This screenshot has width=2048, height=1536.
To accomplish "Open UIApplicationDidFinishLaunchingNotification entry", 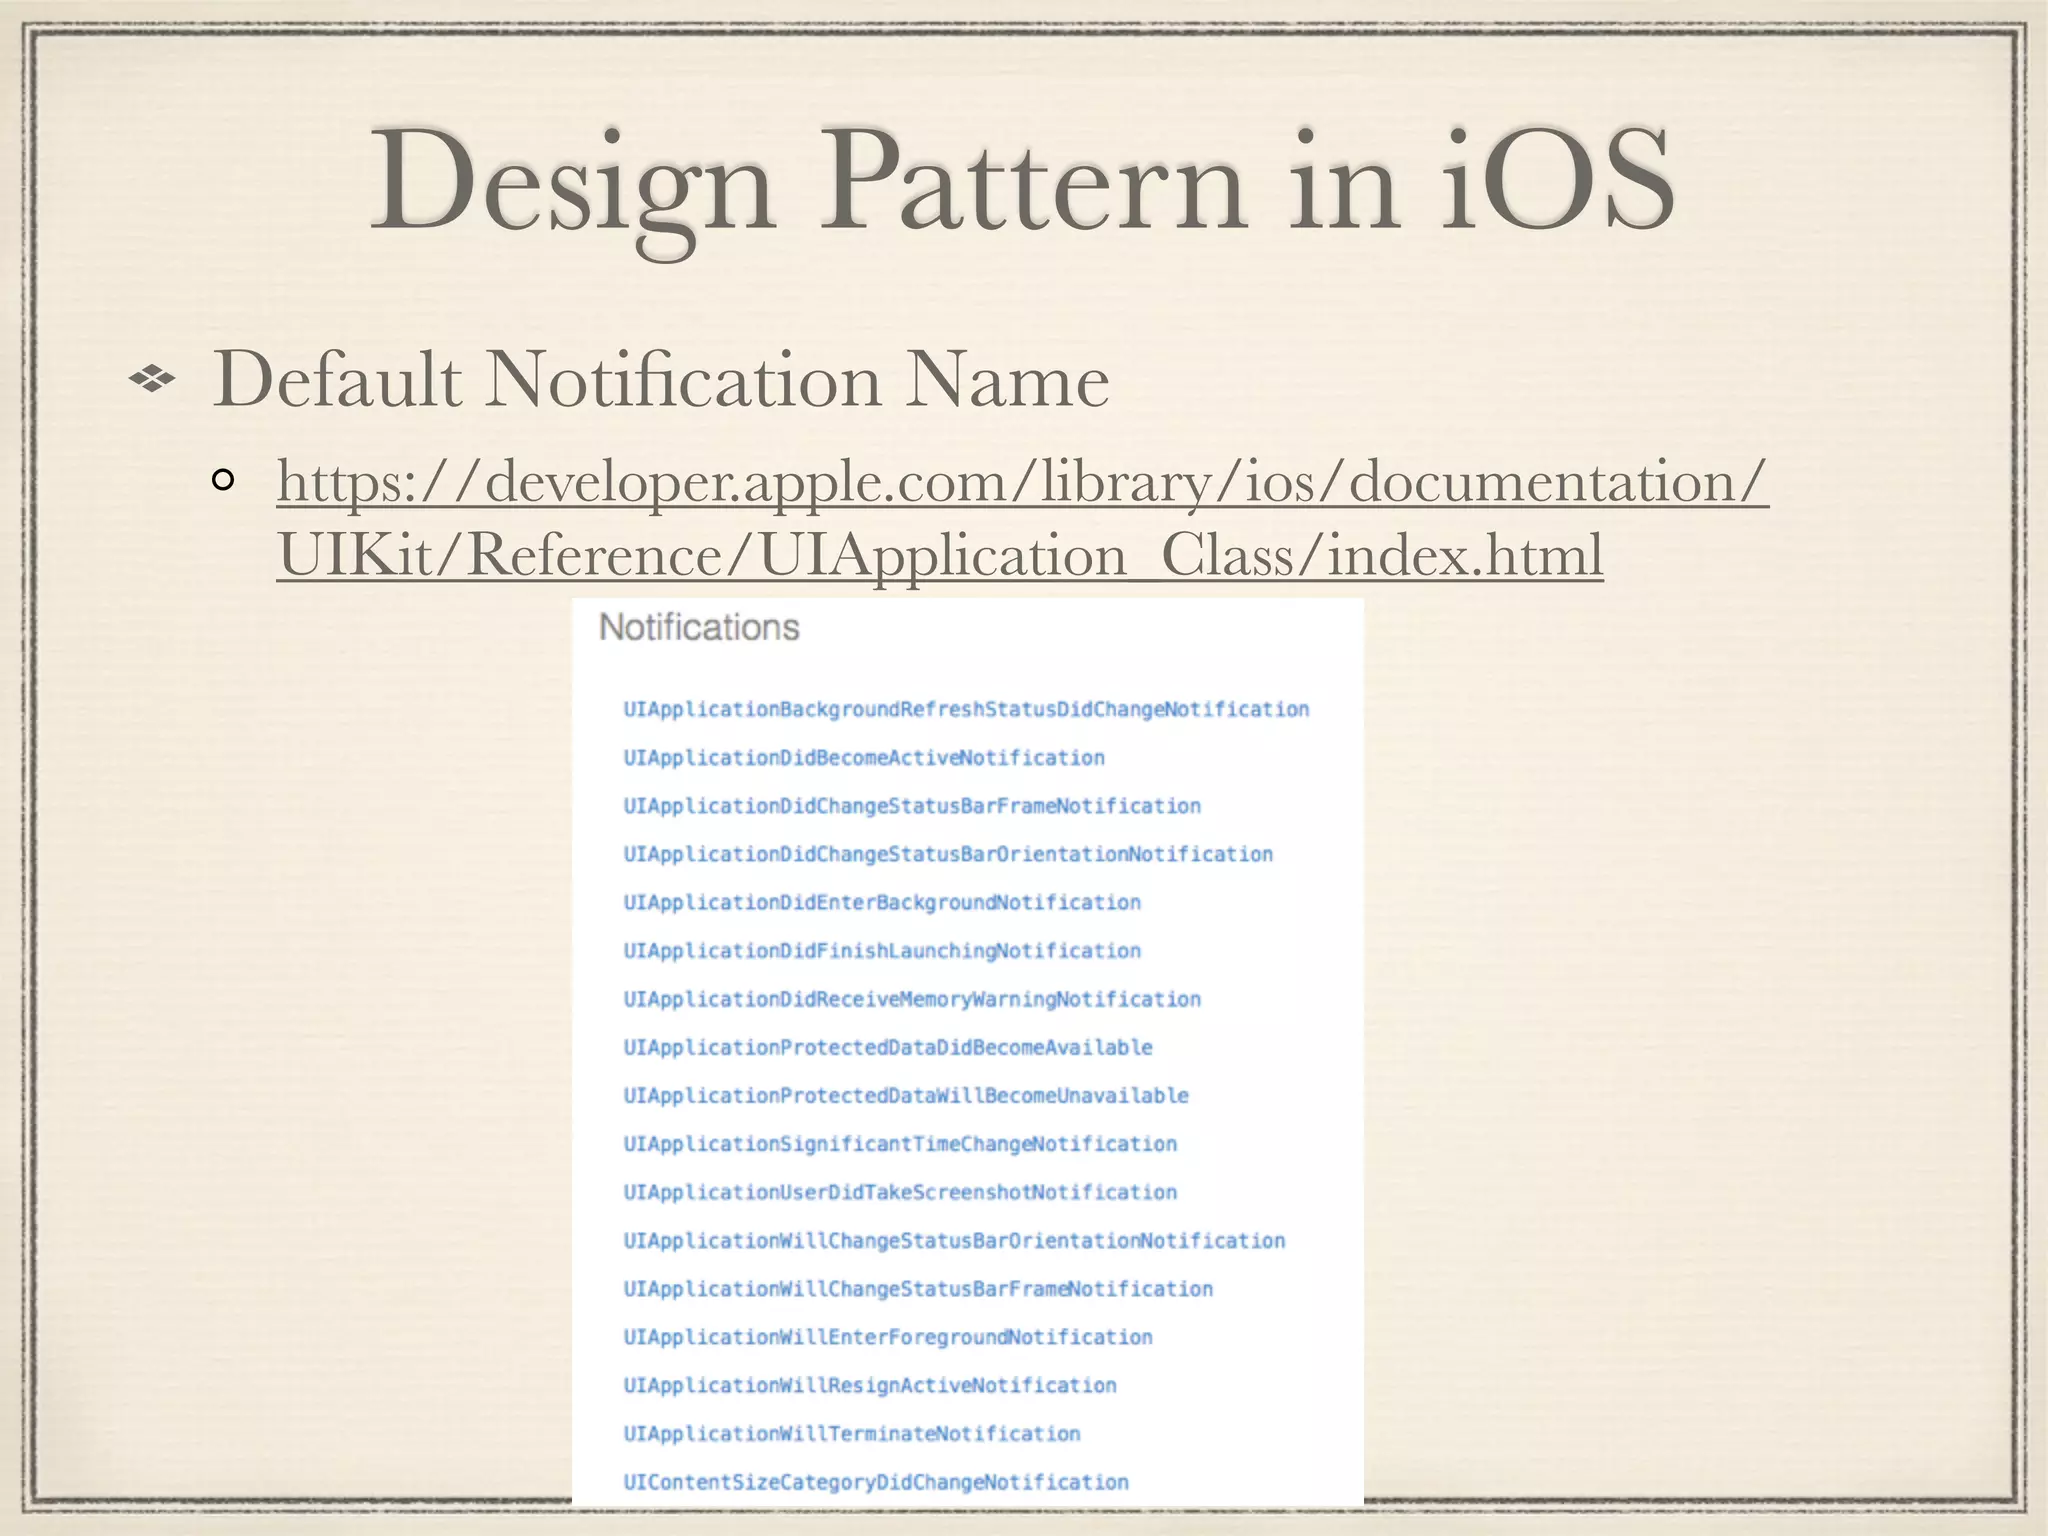I will (x=882, y=951).
